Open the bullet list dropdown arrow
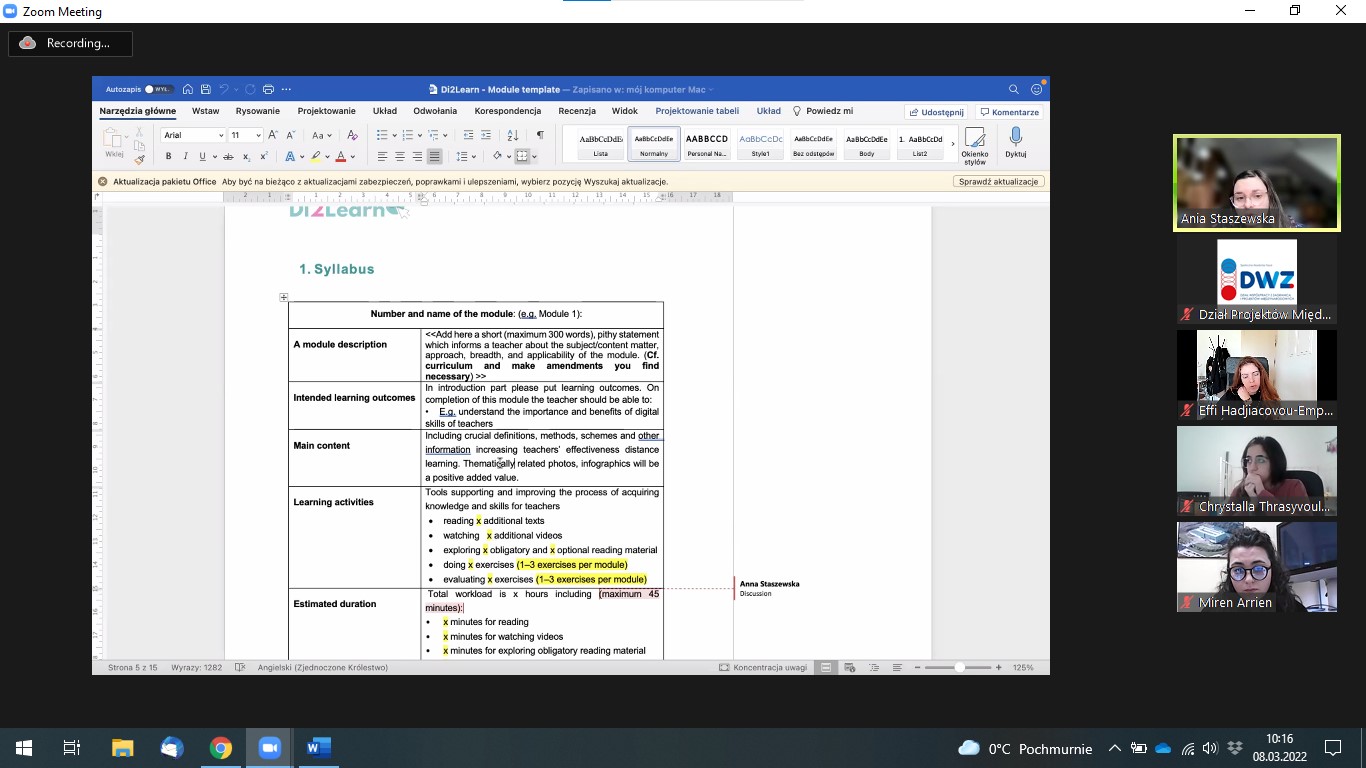Screen dimensions: 1366x768 394,135
